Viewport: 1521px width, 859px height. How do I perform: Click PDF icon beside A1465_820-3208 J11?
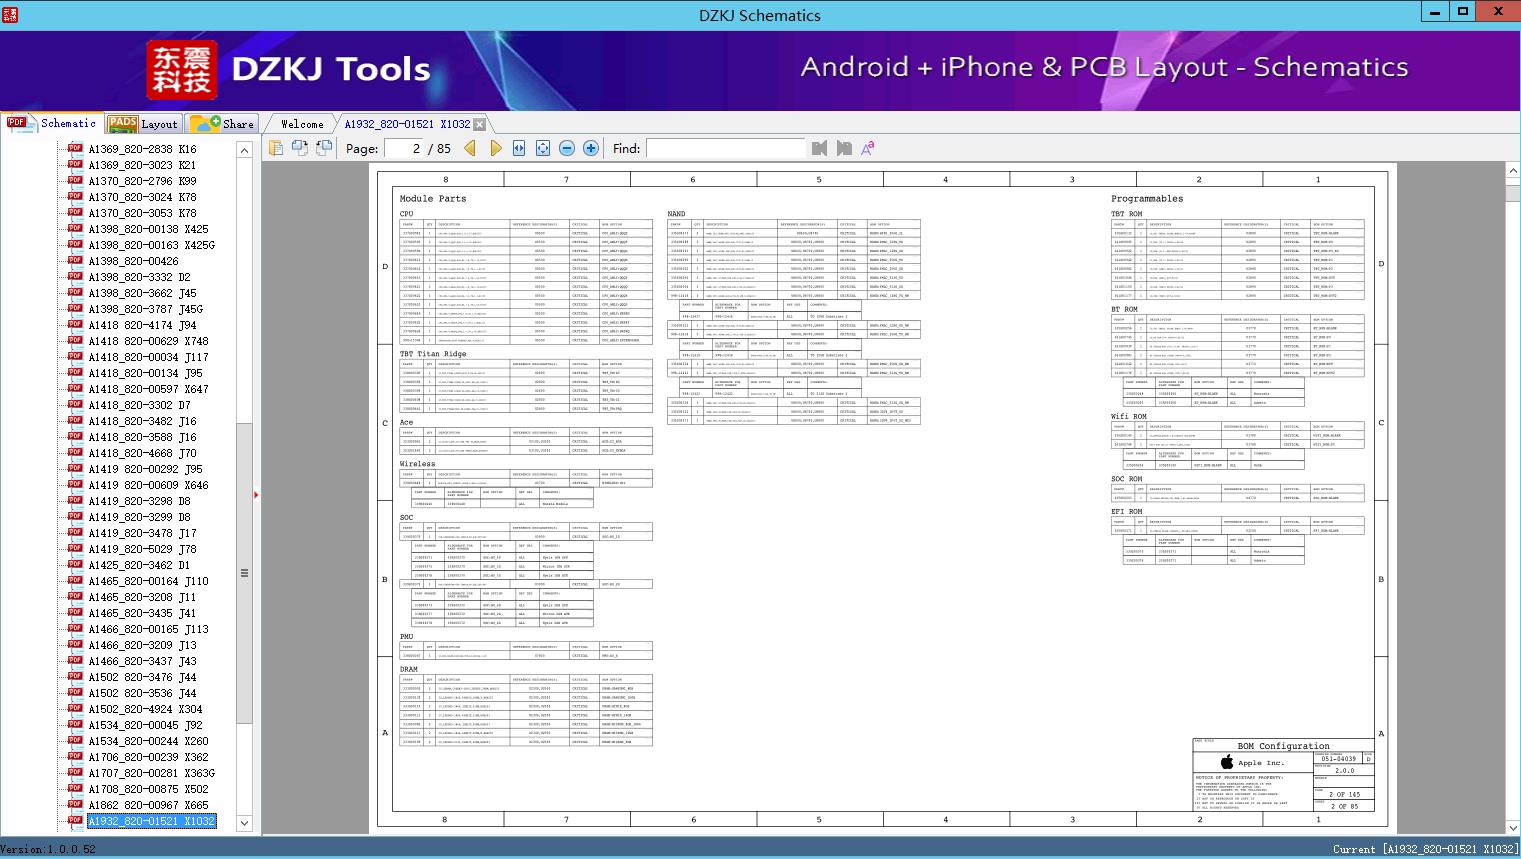click(x=75, y=597)
